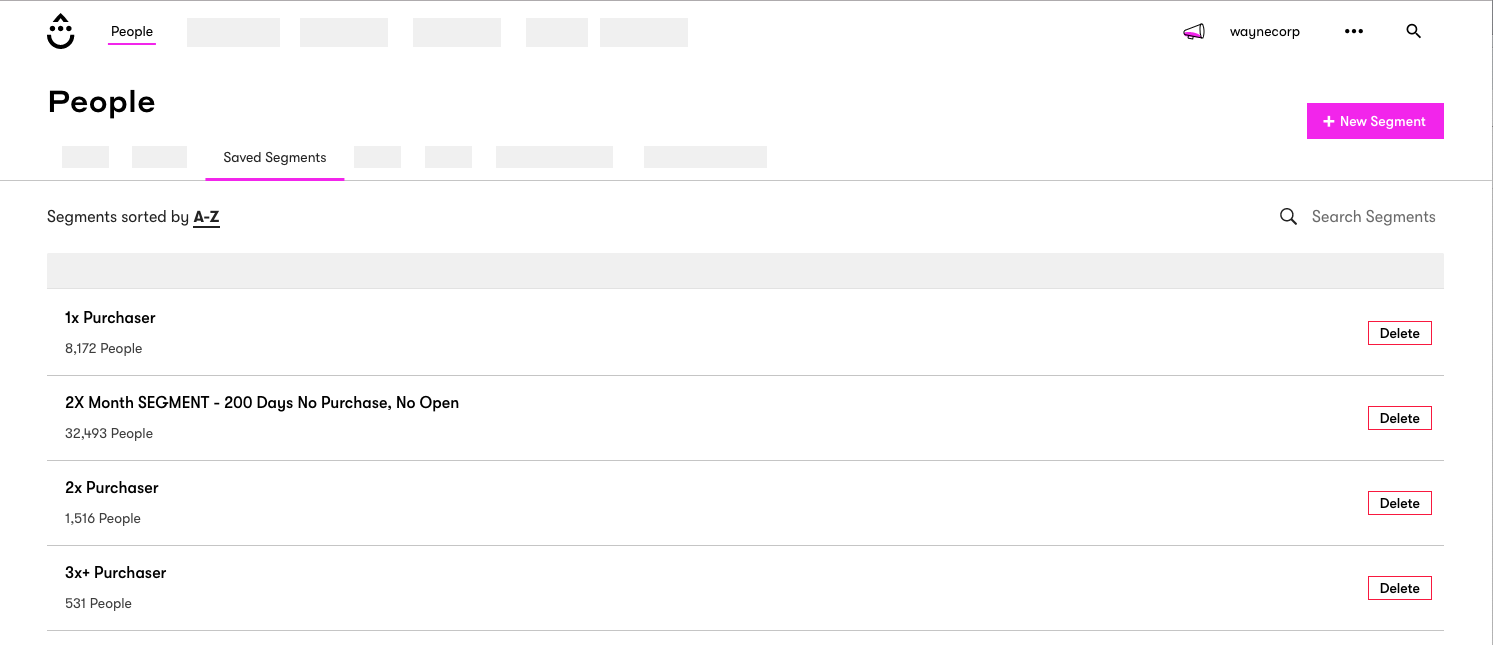Click the Search Segments input field

[x=1374, y=216]
